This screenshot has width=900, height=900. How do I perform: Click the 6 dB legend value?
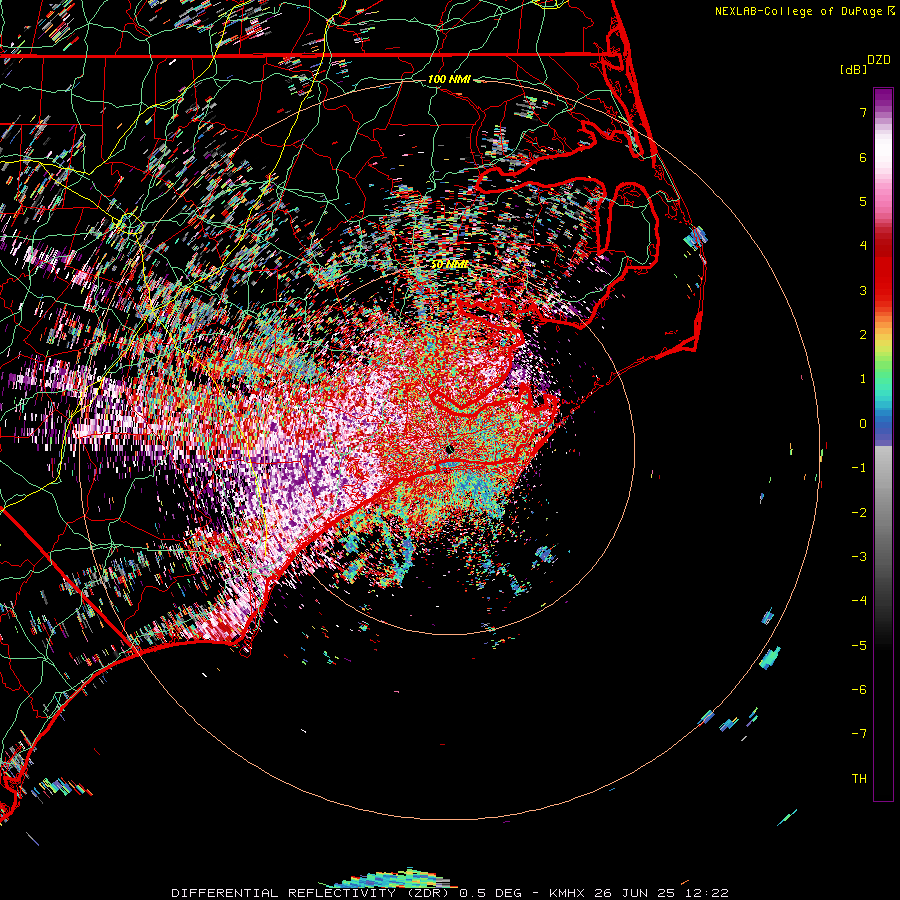(863, 157)
